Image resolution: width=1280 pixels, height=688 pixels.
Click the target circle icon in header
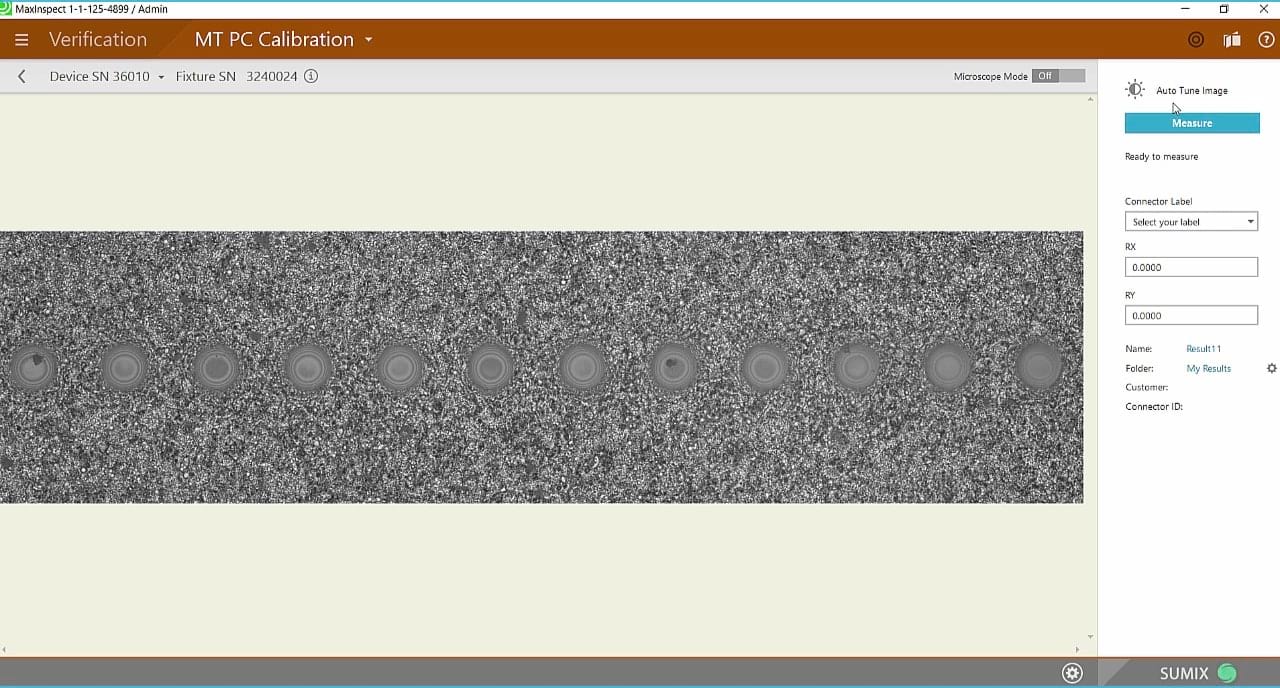pos(1196,40)
